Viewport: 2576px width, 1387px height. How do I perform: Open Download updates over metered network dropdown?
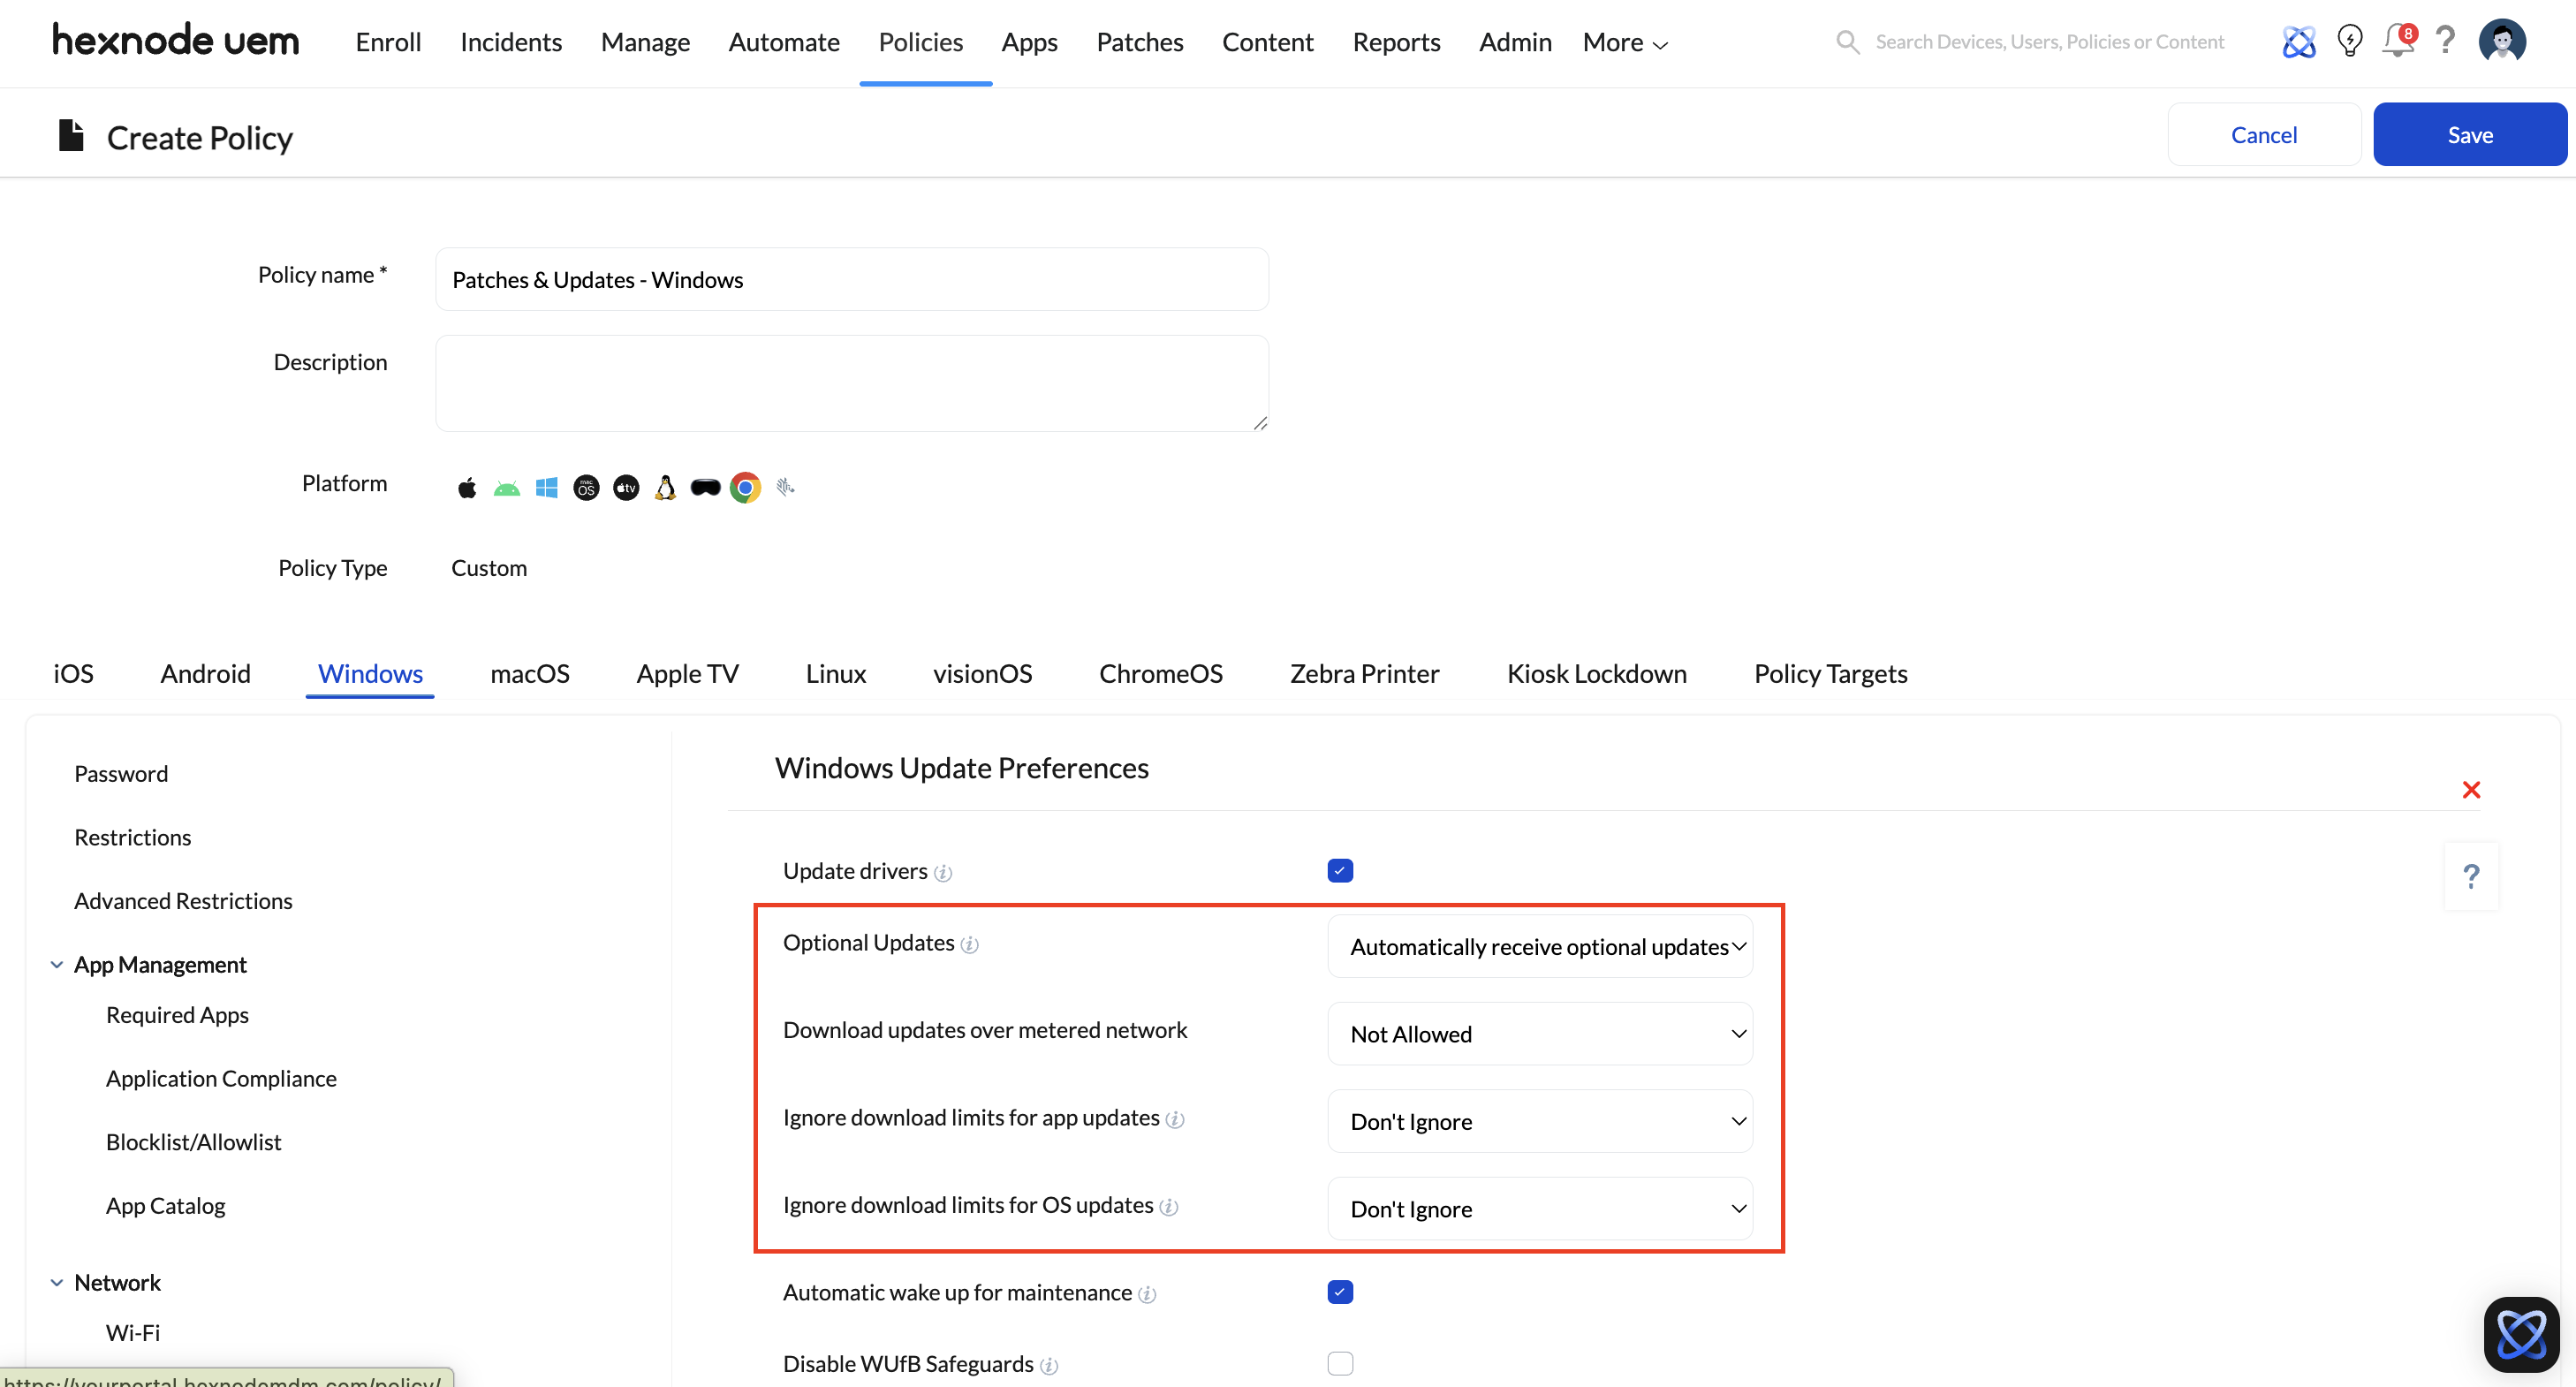pos(1539,1034)
